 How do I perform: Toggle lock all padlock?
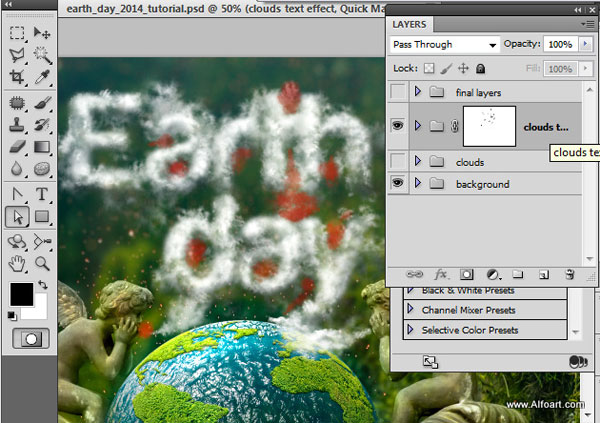481,69
